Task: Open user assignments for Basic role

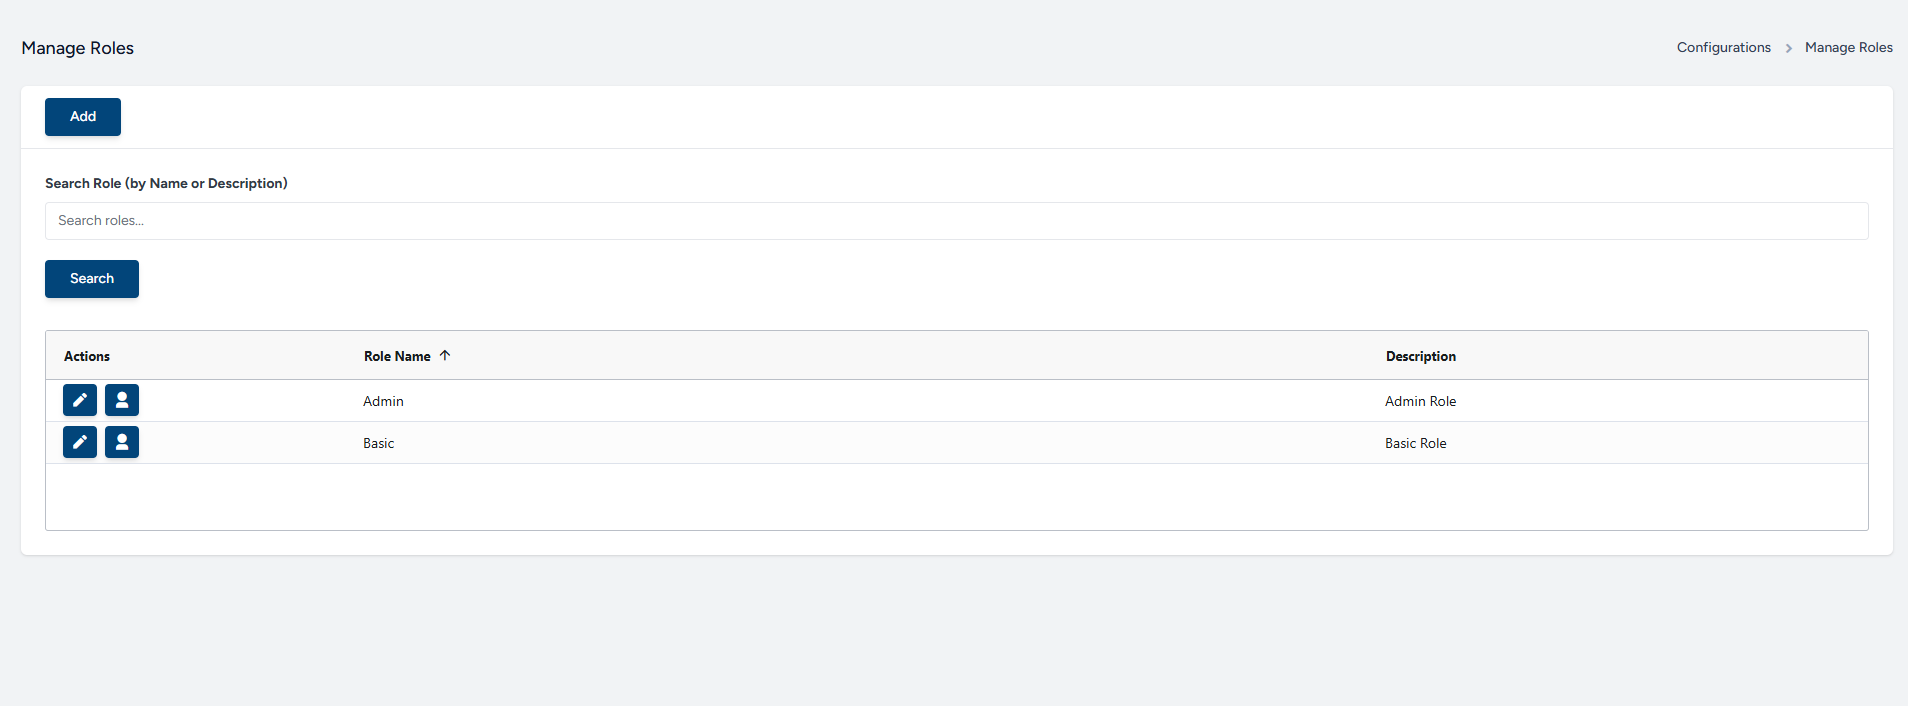Action: (x=122, y=442)
